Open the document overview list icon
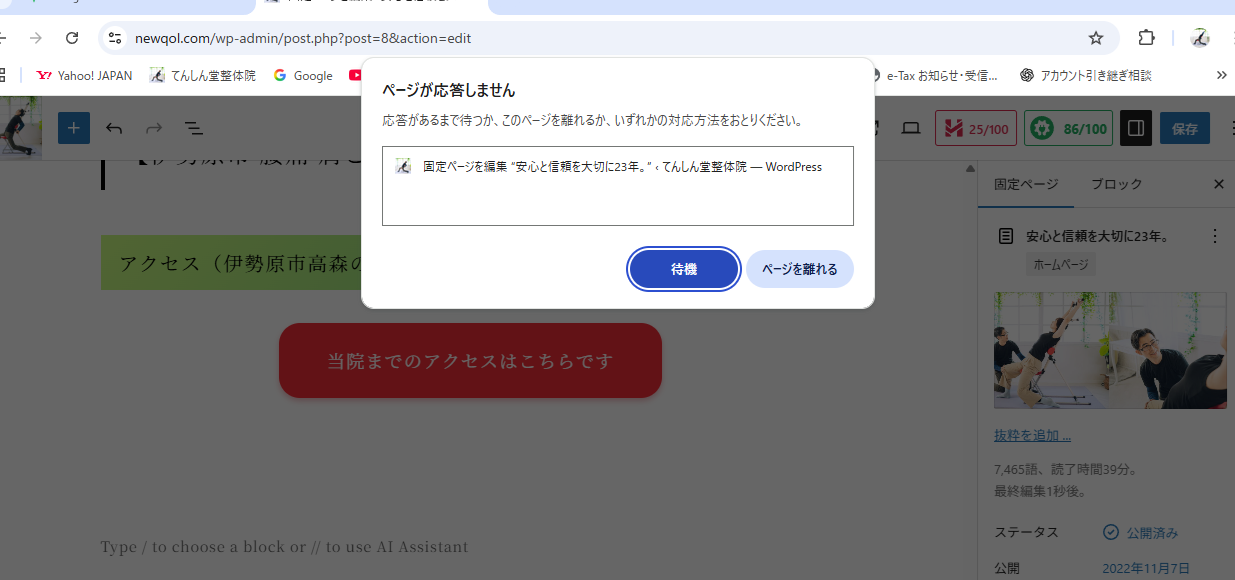The height and width of the screenshot is (580, 1235). tap(194, 129)
